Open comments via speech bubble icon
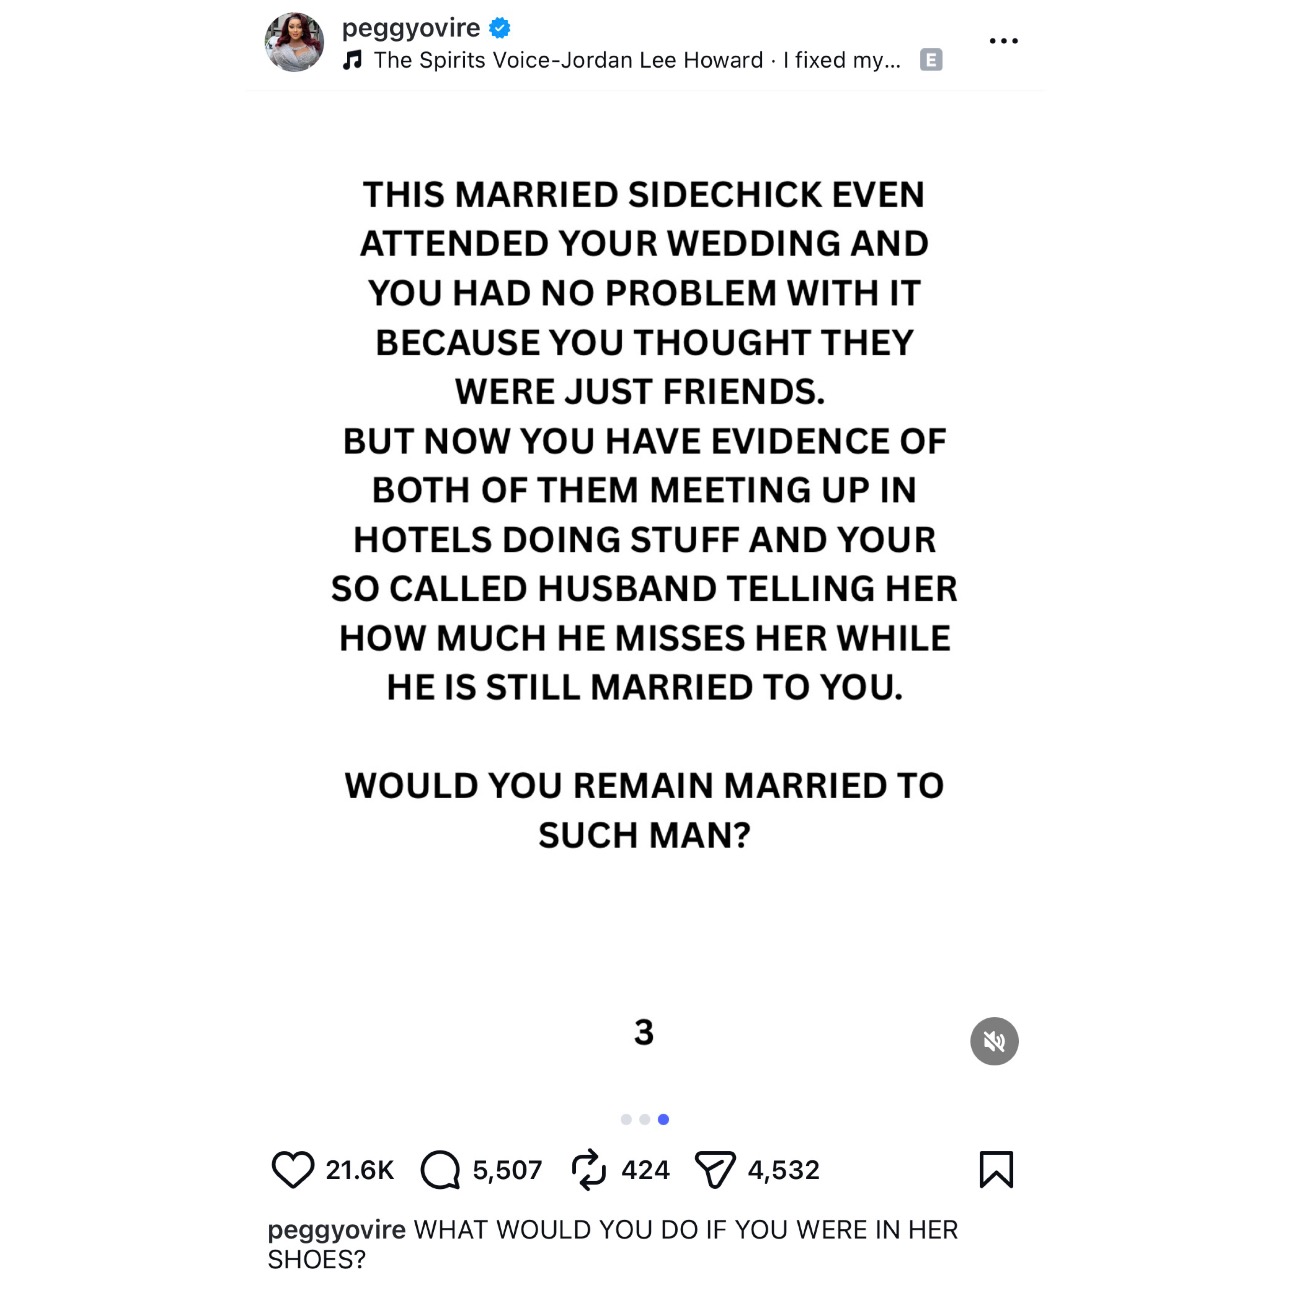The image size is (1290, 1290). click(x=440, y=1169)
